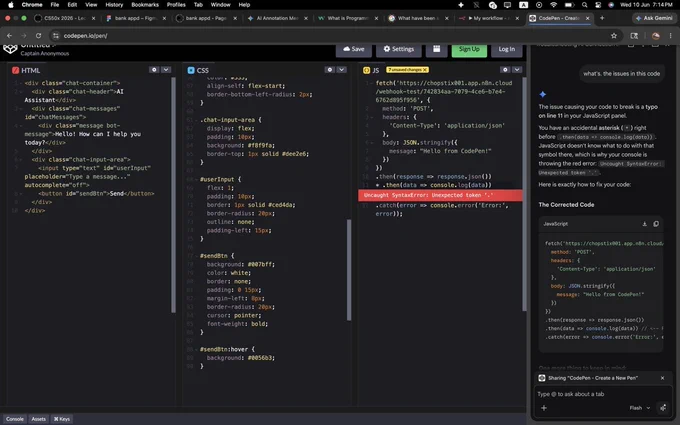This screenshot has width=680, height=425.
Task: Click the codepen.io/pen/ address bar
Action: [330, 36]
